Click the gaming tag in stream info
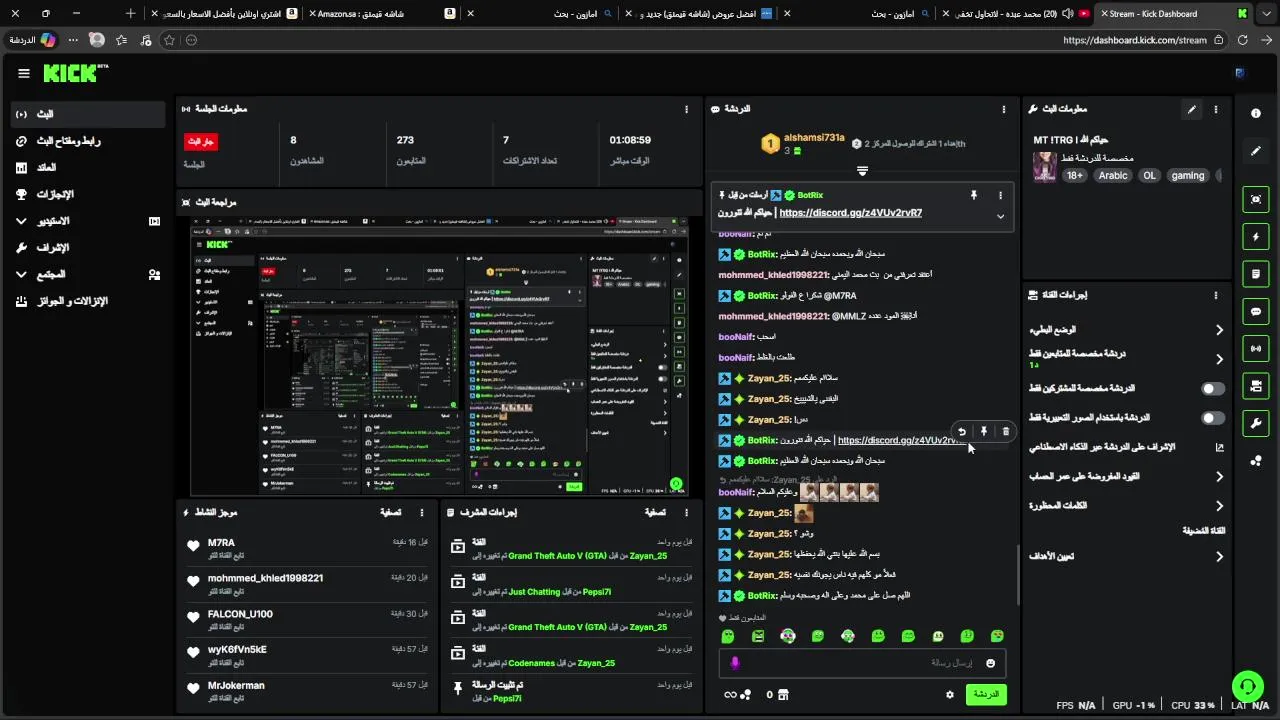Viewport: 1280px width, 720px height. pyautogui.click(x=1188, y=175)
